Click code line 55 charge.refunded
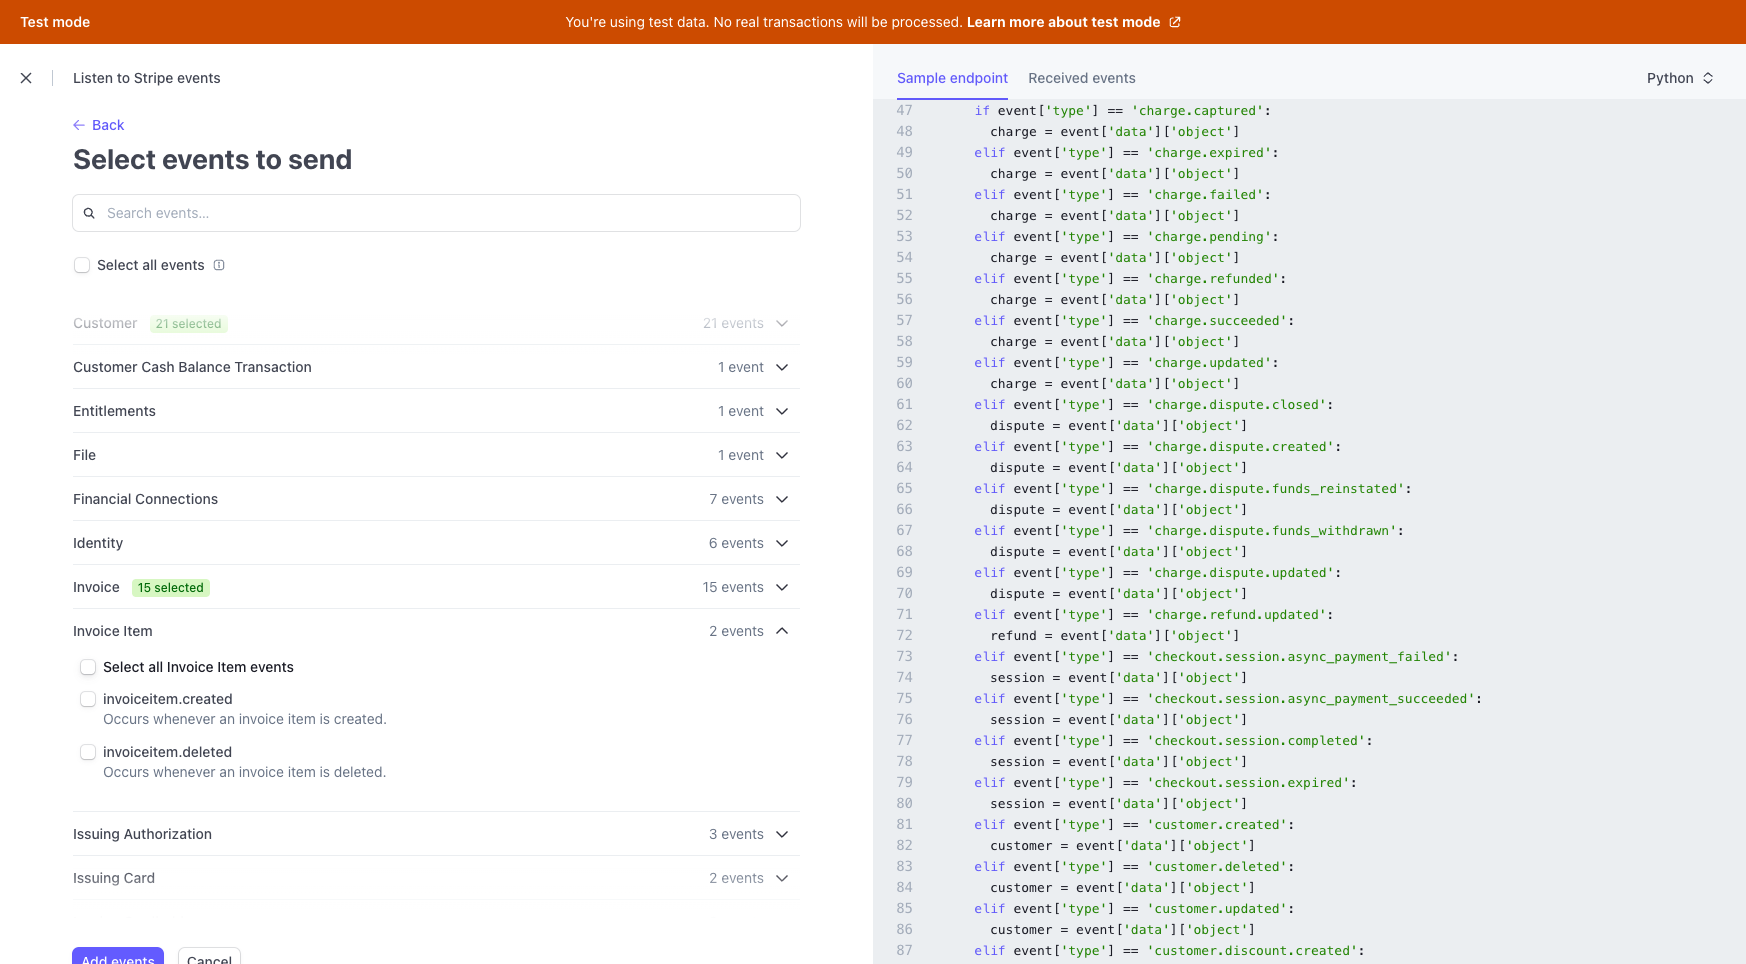This screenshot has height=964, width=1746. 1130,279
